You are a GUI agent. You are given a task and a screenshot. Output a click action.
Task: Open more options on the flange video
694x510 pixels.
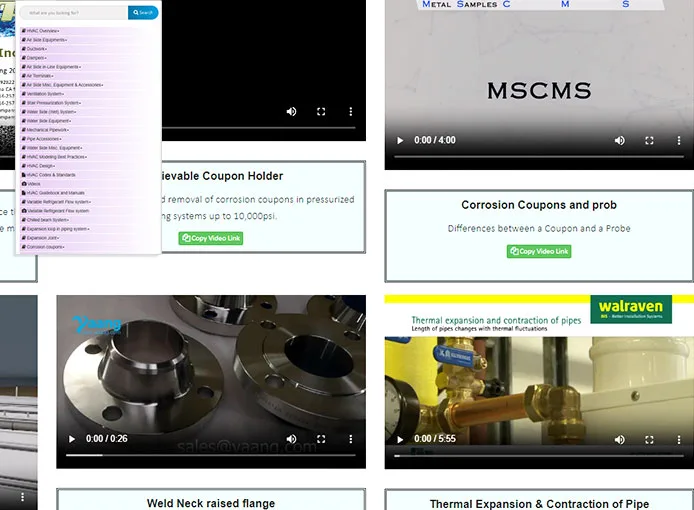click(x=351, y=439)
